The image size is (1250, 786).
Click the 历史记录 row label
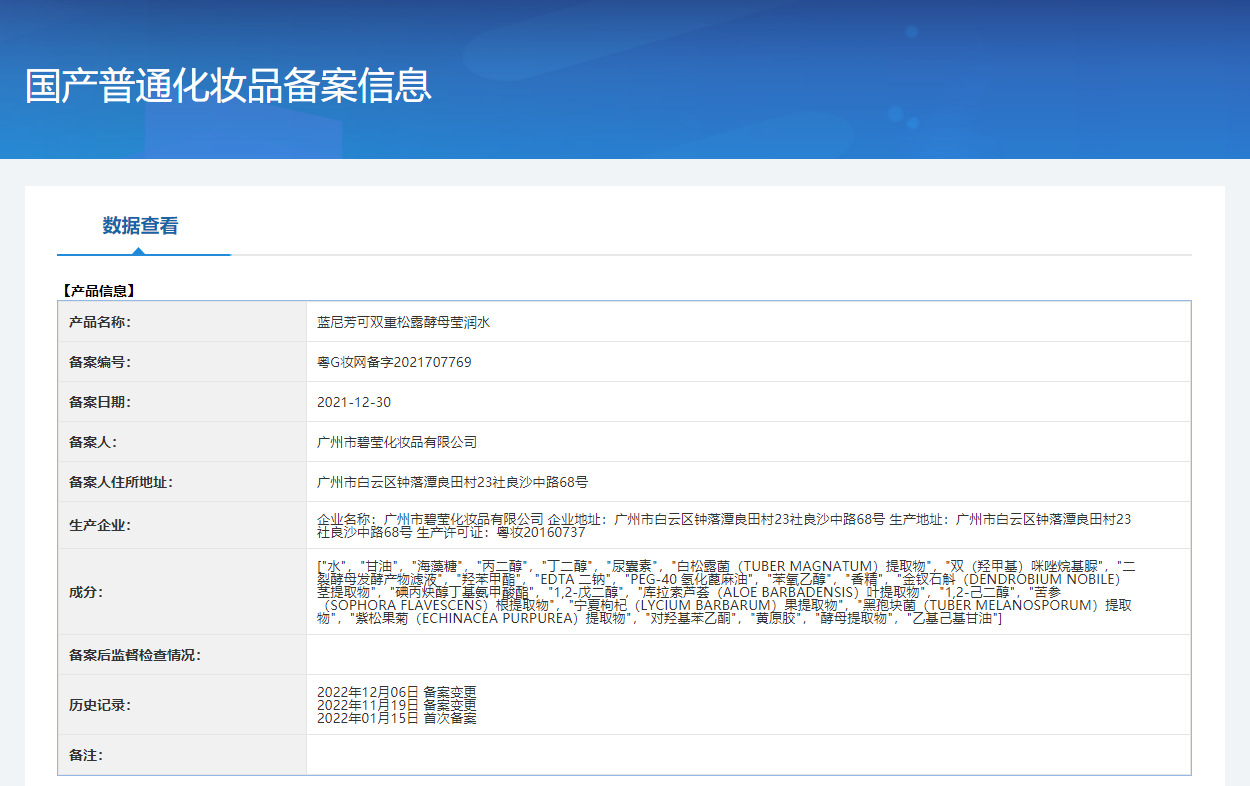click(x=100, y=705)
